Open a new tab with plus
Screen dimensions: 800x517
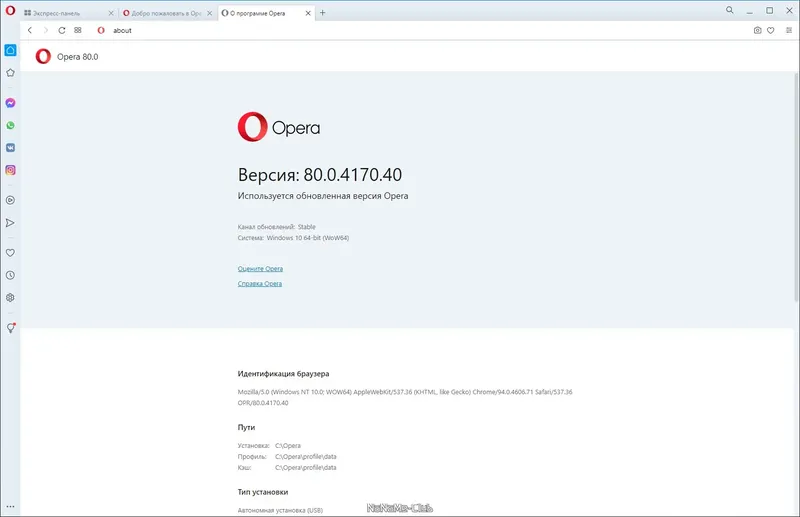coord(322,13)
